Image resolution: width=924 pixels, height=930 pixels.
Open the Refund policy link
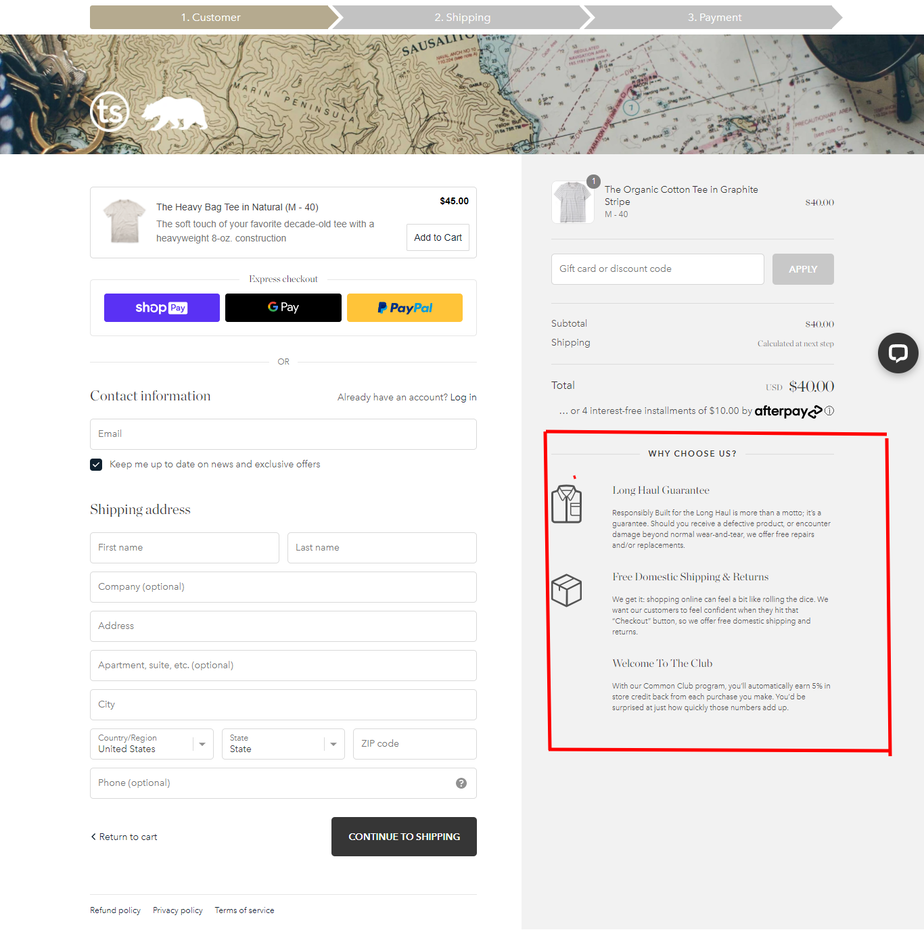(115, 910)
